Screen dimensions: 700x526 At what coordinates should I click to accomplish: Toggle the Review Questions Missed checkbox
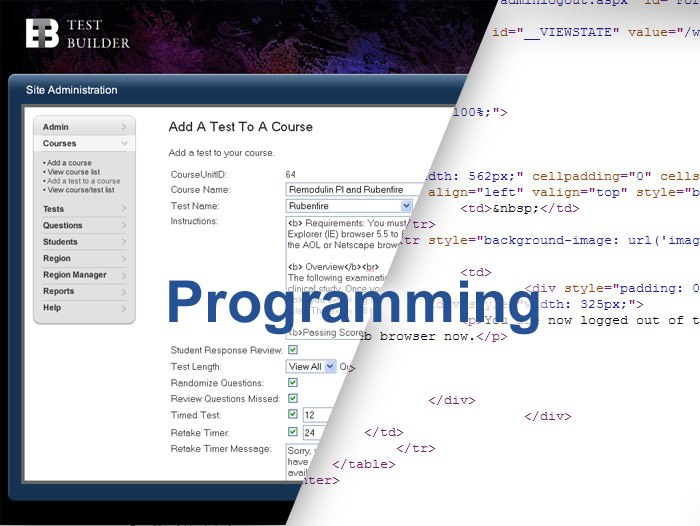pyautogui.click(x=293, y=399)
